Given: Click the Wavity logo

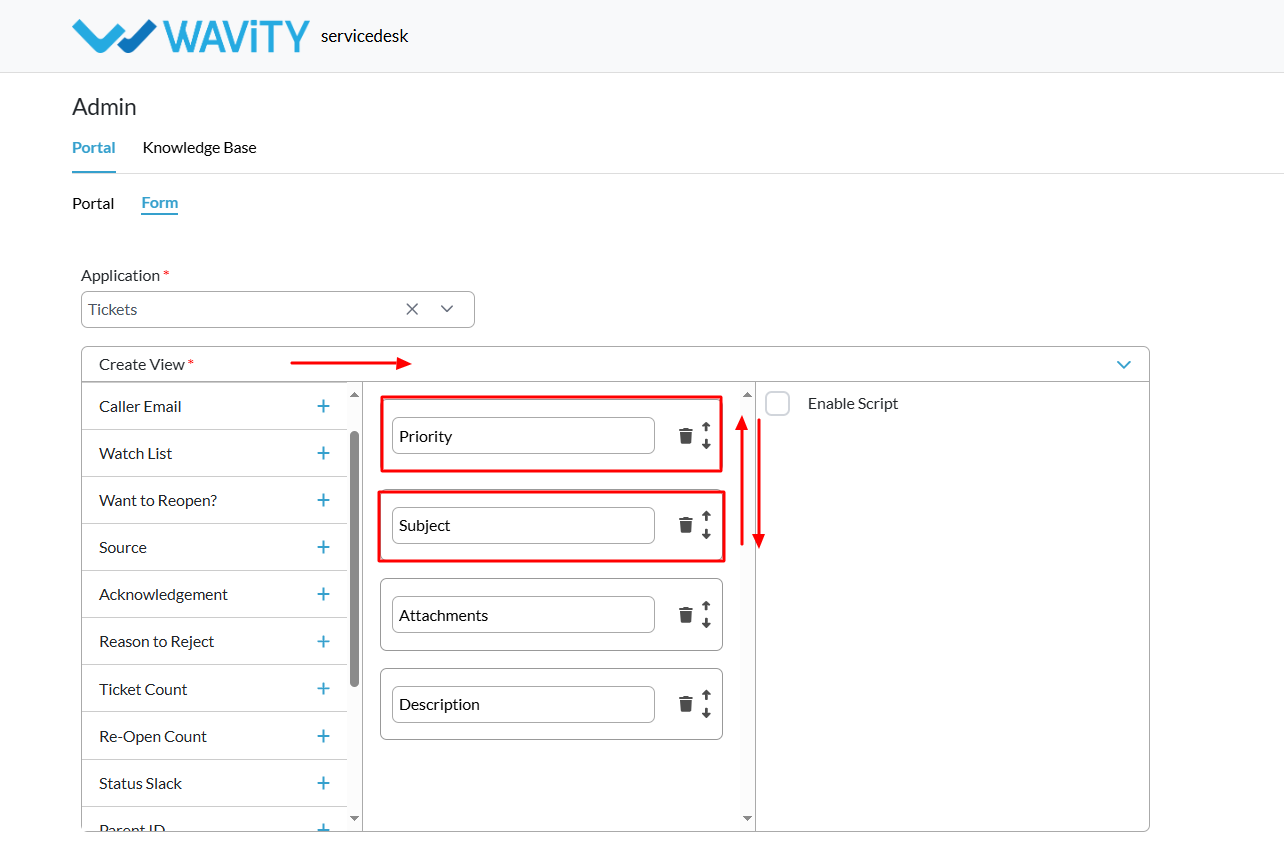Looking at the screenshot, I should (x=191, y=36).
